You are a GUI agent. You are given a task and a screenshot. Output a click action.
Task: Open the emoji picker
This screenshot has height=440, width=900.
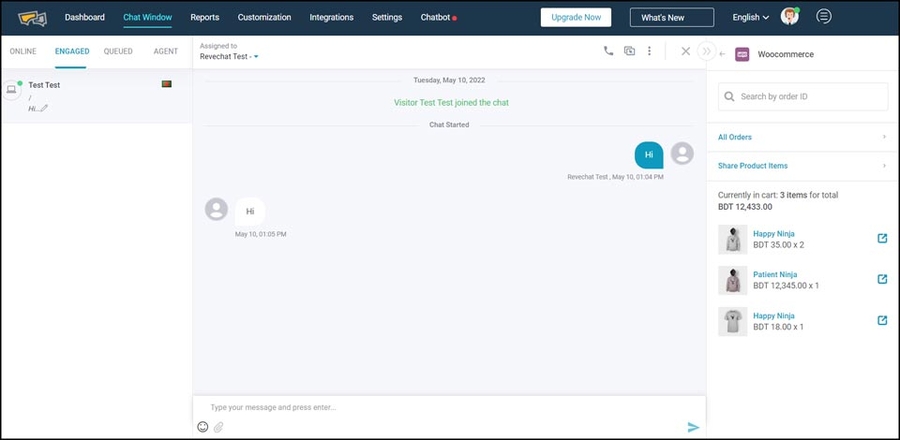pyautogui.click(x=203, y=427)
